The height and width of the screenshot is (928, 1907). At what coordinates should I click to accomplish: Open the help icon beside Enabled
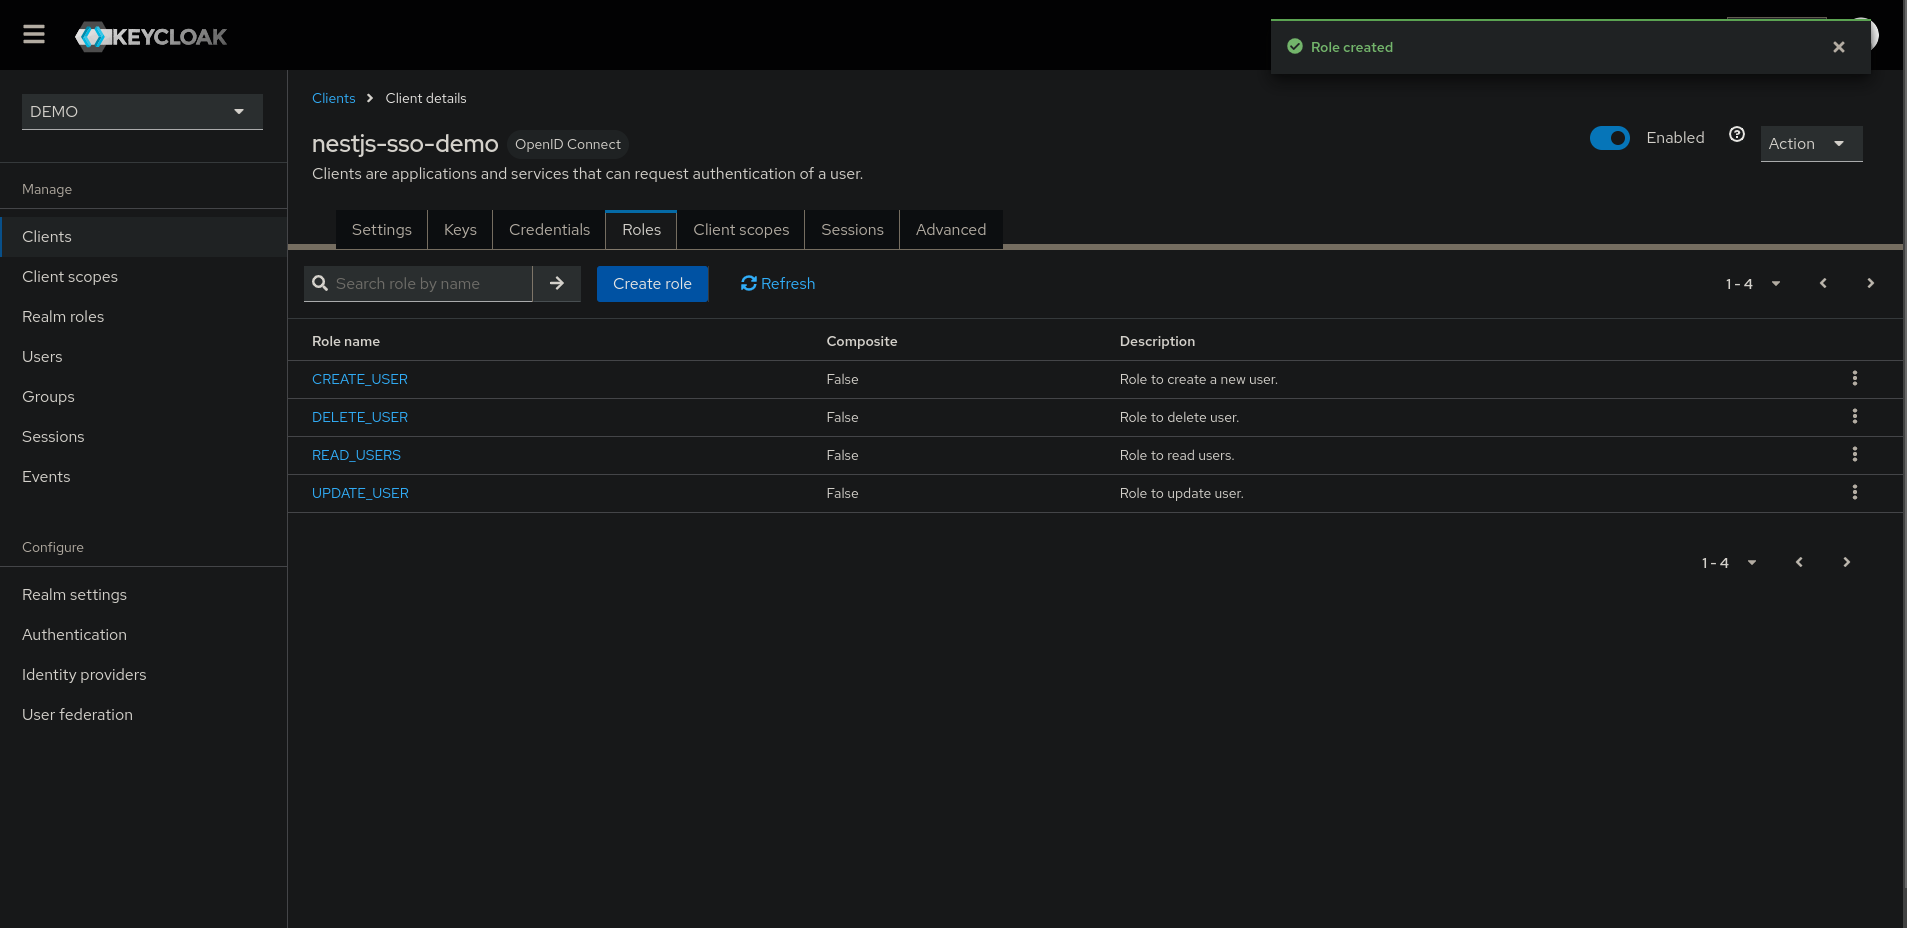tap(1737, 135)
